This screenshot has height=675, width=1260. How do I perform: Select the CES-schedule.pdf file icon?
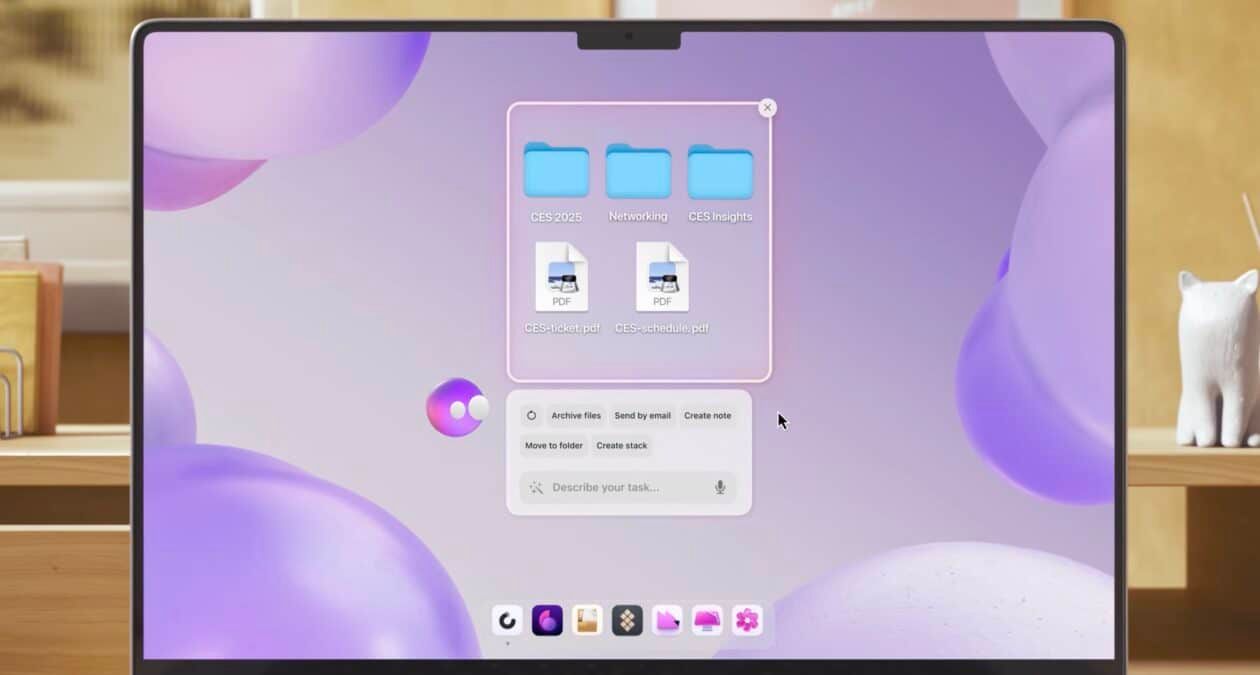[662, 277]
